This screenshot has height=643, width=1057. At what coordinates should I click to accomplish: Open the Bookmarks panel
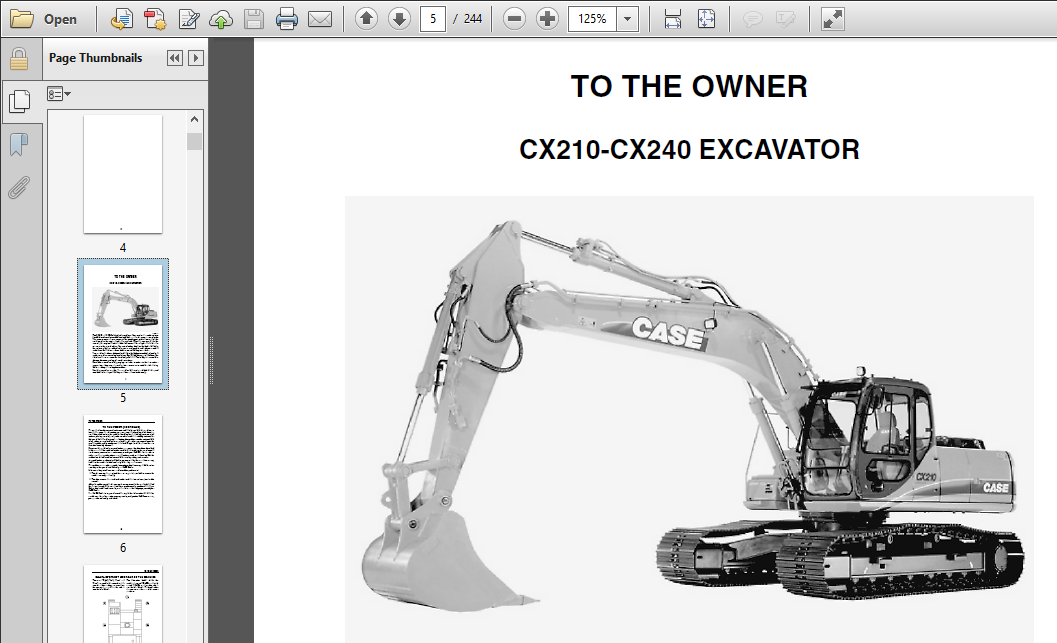pyautogui.click(x=19, y=144)
